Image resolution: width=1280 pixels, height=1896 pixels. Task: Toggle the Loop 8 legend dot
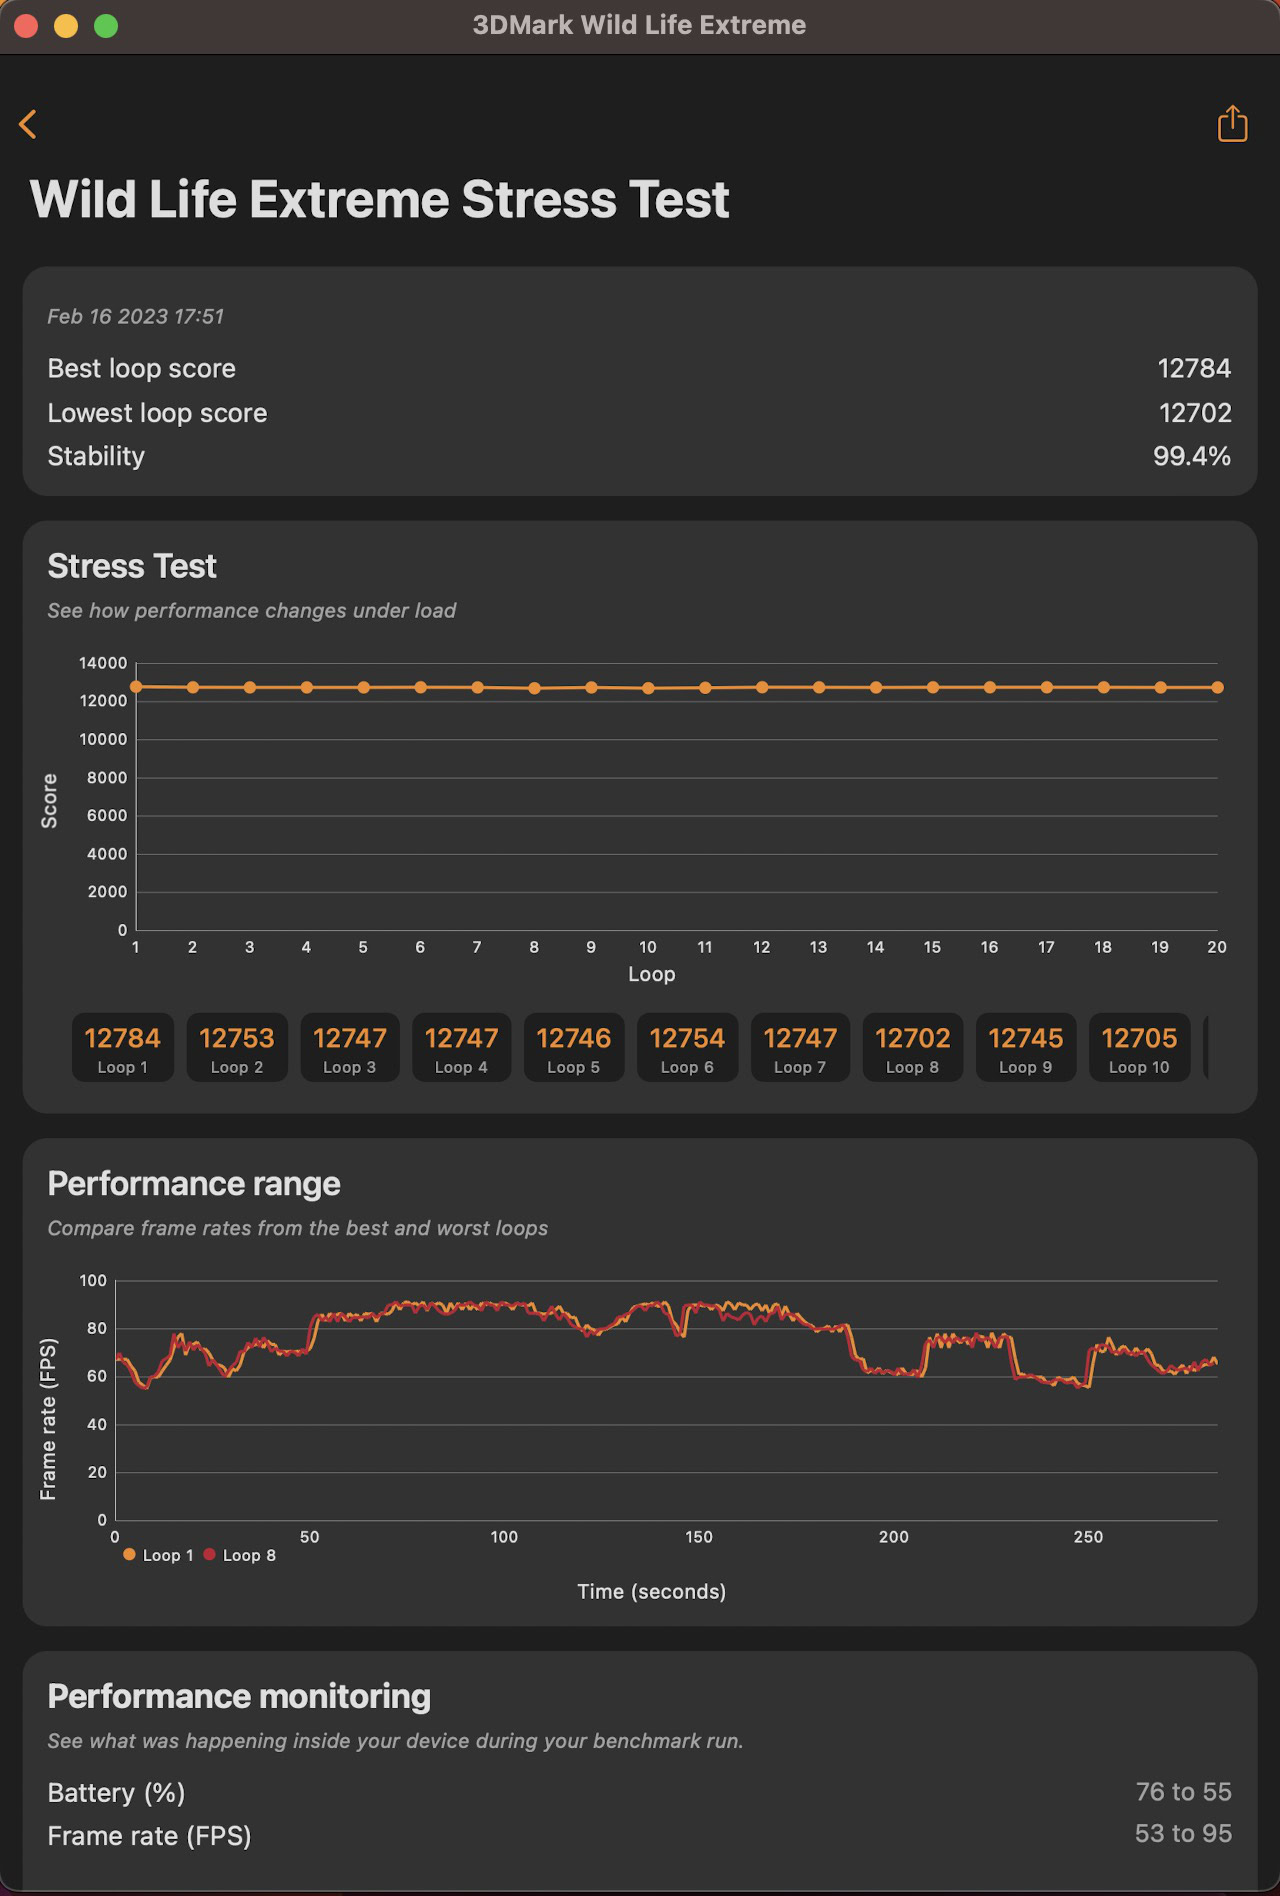tap(210, 1555)
